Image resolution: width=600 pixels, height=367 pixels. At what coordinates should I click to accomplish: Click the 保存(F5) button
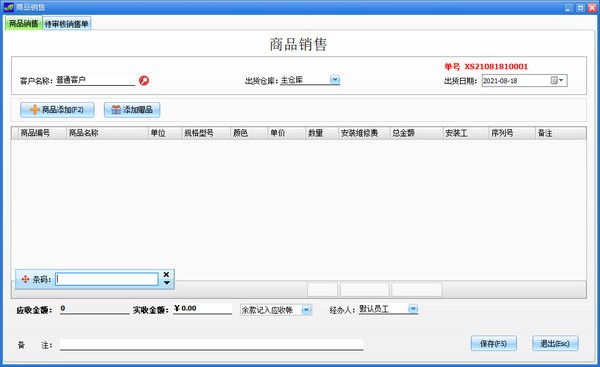pyautogui.click(x=494, y=343)
